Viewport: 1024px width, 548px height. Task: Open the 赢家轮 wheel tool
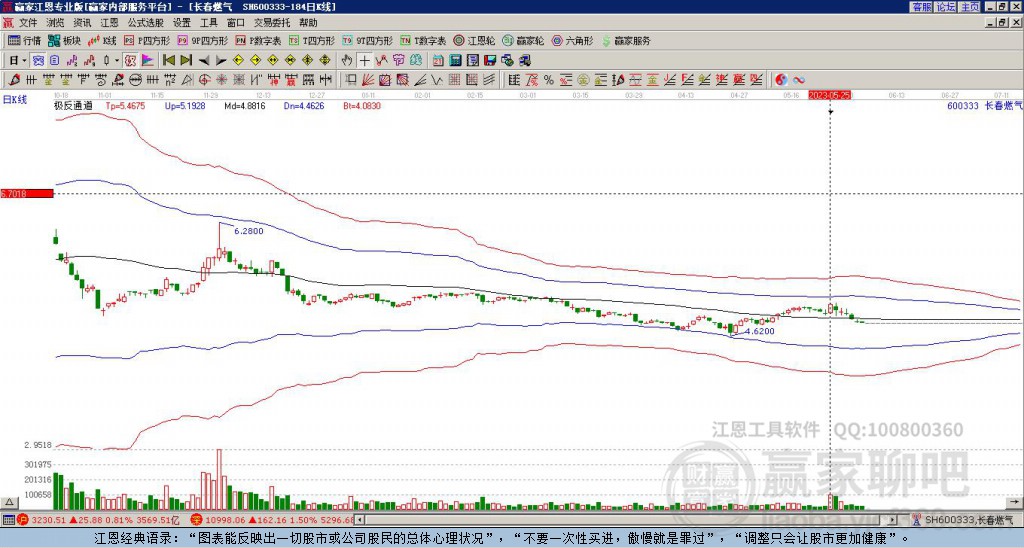click(x=523, y=40)
